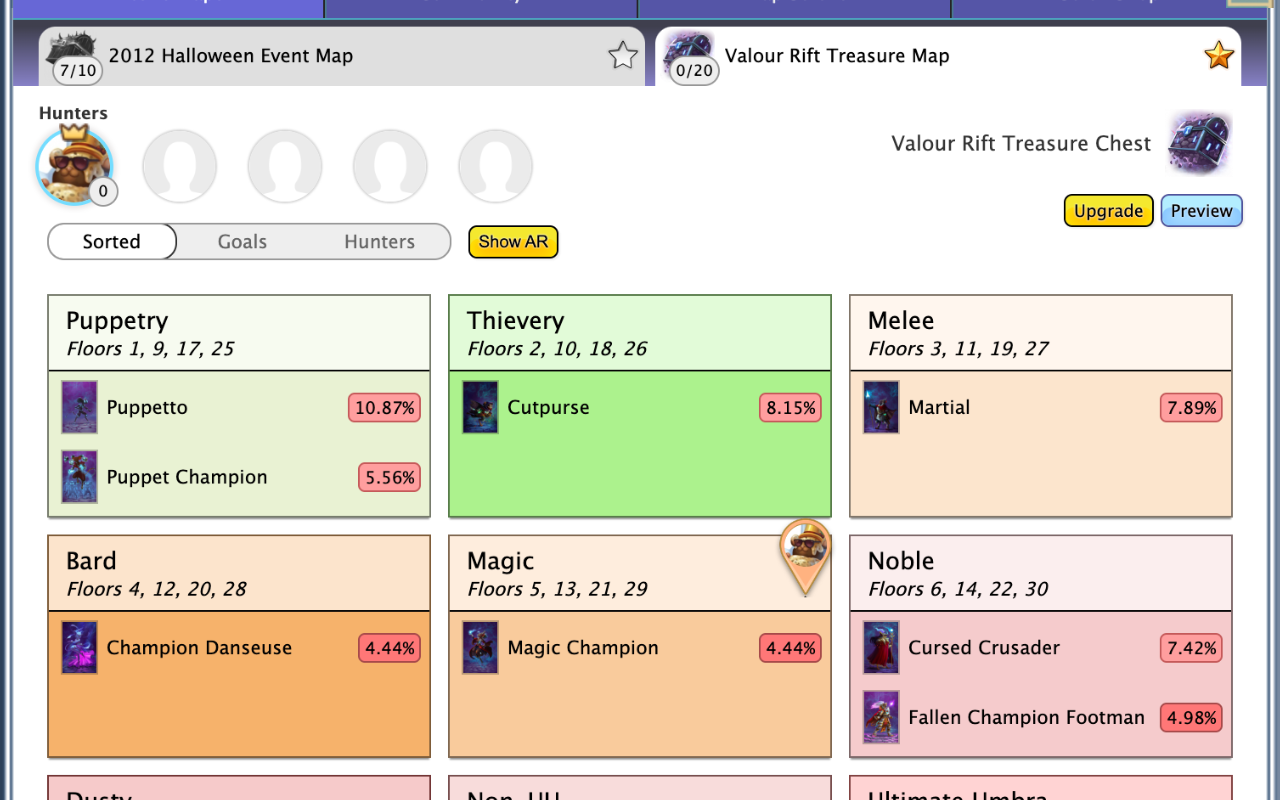Click Puppet Champion's 5.56% rate badge
Image resolution: width=1280 pixels, height=800 pixels.
389,478
